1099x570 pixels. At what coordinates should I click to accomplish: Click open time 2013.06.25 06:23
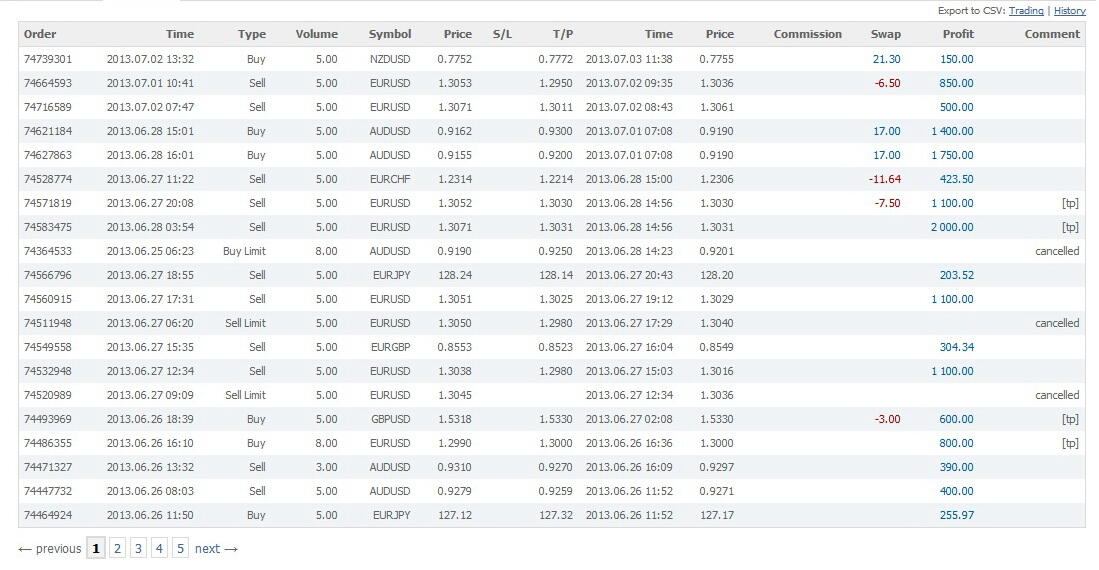point(150,251)
